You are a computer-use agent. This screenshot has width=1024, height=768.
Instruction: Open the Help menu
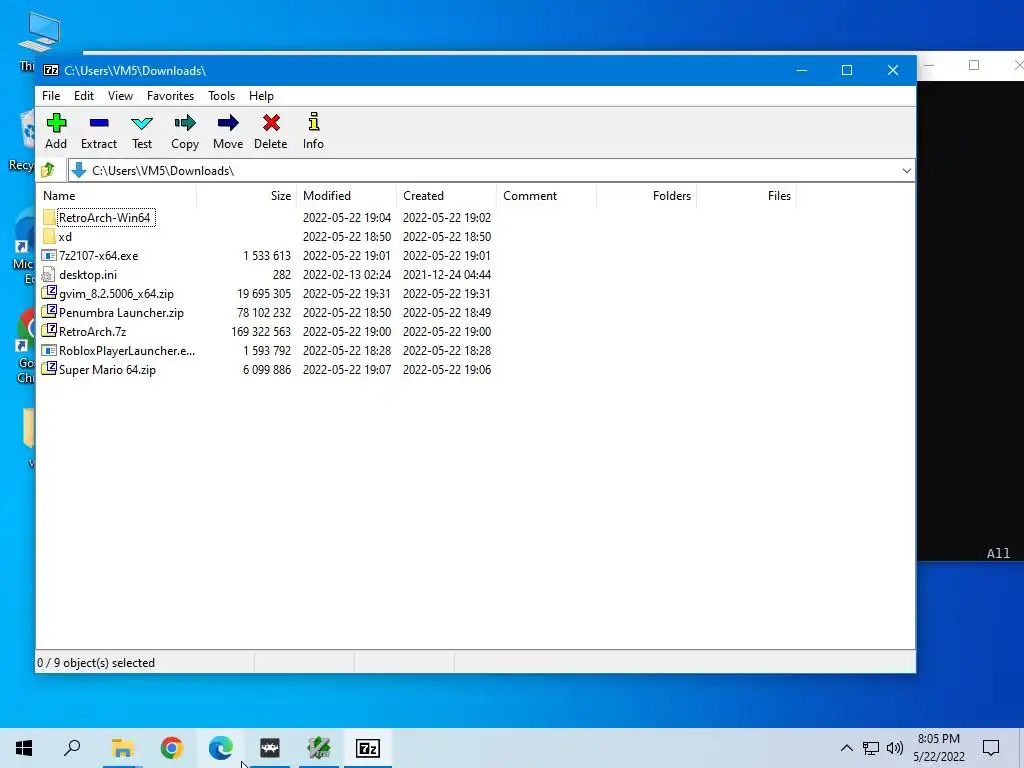click(261, 96)
